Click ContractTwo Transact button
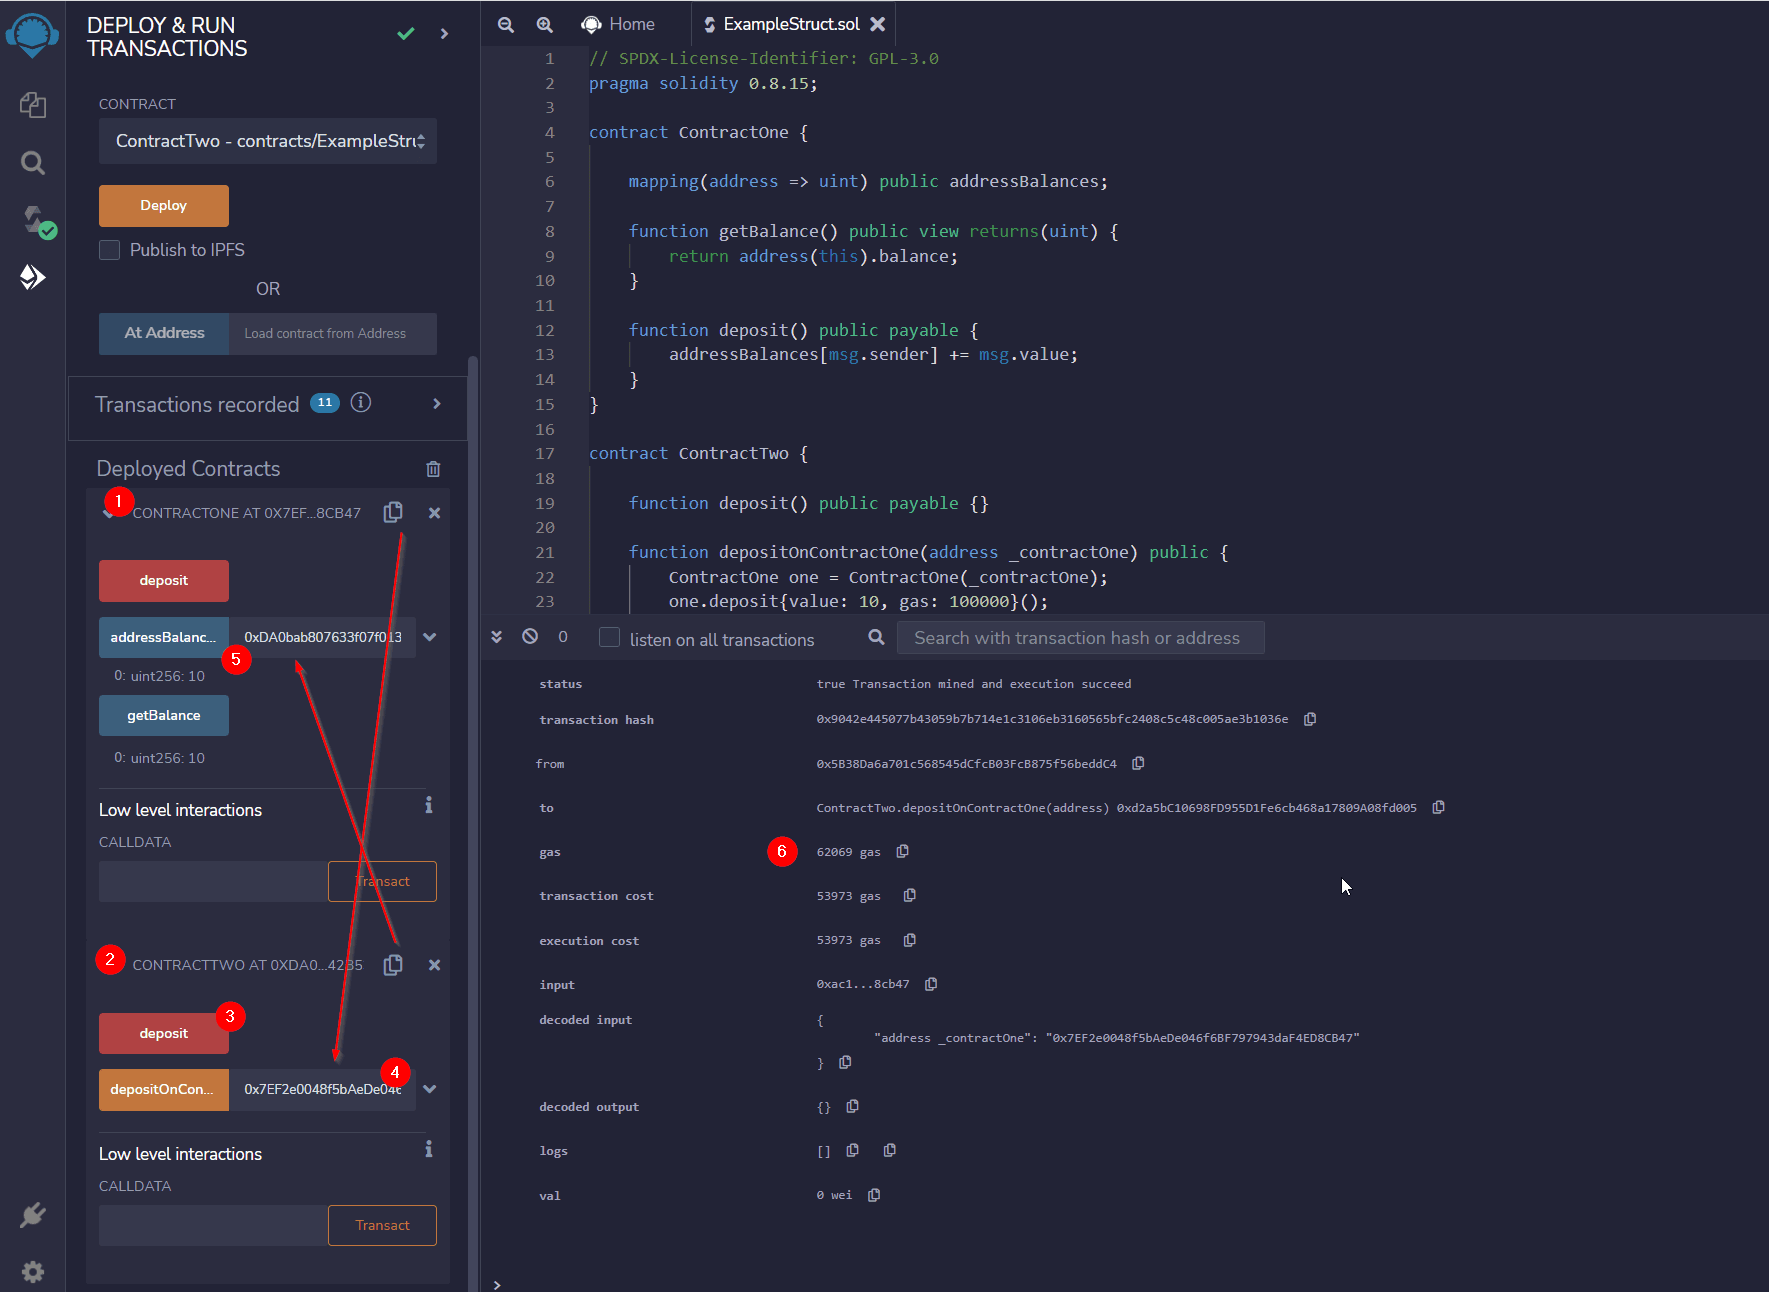The height and width of the screenshot is (1292, 1769). click(382, 1225)
